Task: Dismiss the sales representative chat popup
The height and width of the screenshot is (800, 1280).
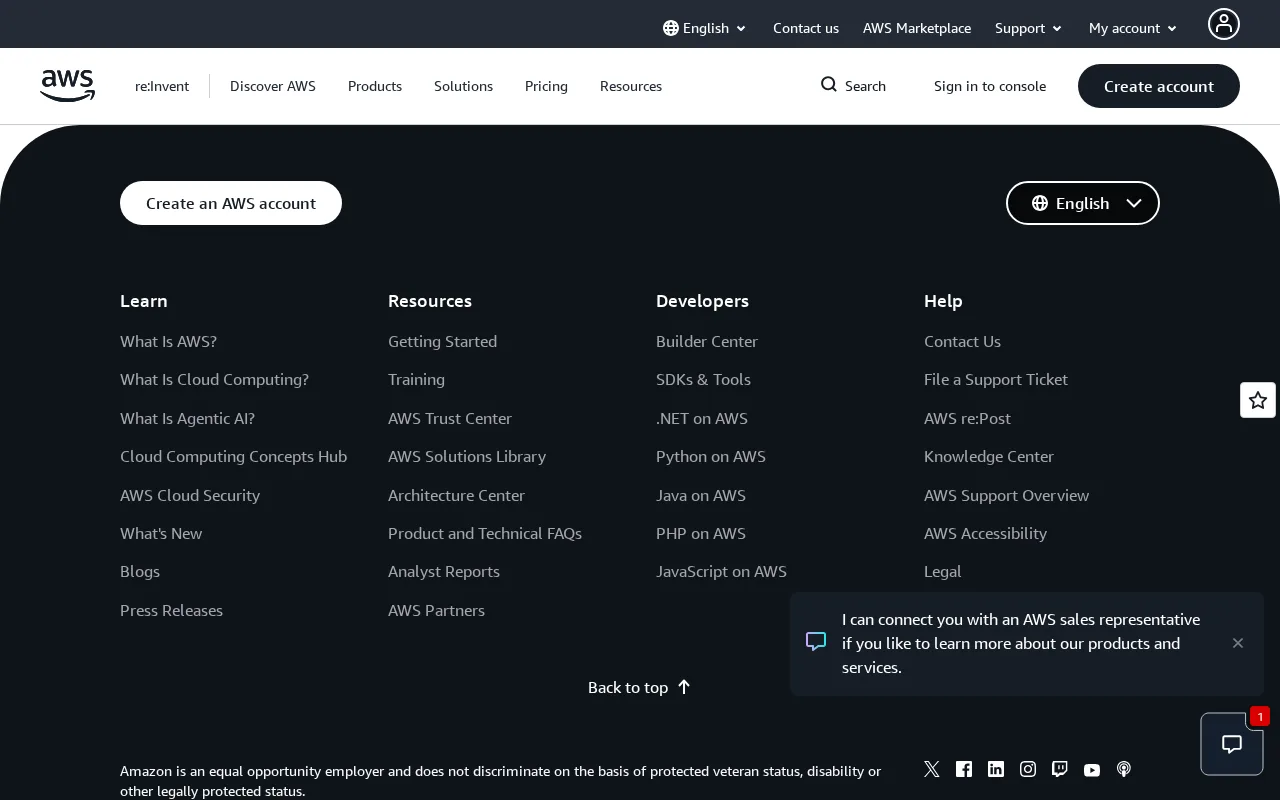Action: click(1238, 643)
